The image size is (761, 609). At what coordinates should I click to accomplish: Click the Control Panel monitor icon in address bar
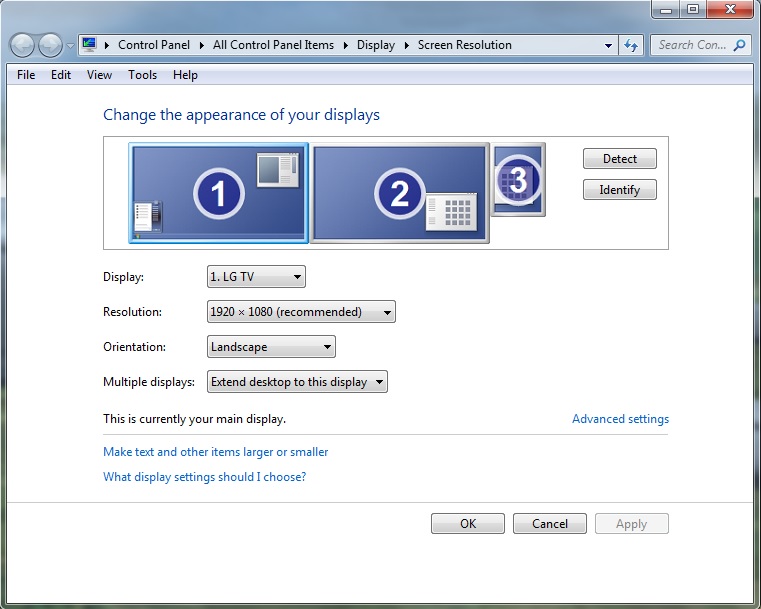pos(89,45)
